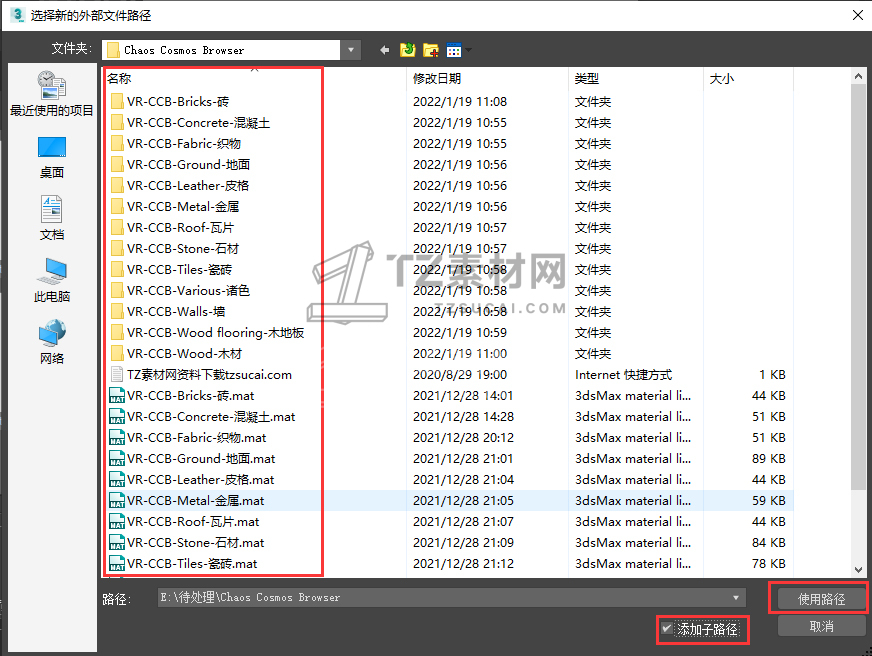Expand the 文件夹 folder dropdown
872x656 pixels.
point(351,50)
